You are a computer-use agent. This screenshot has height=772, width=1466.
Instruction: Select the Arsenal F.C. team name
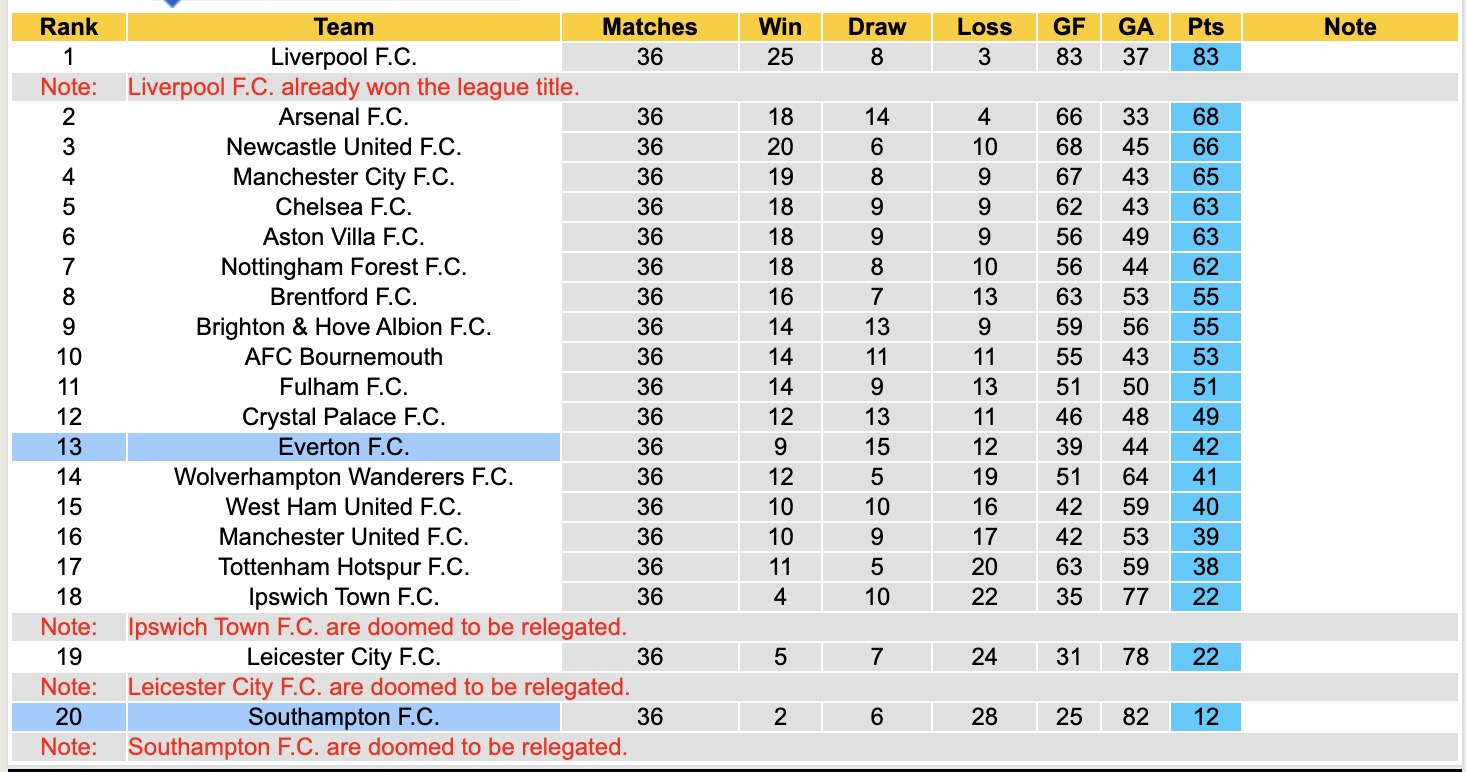point(343,117)
